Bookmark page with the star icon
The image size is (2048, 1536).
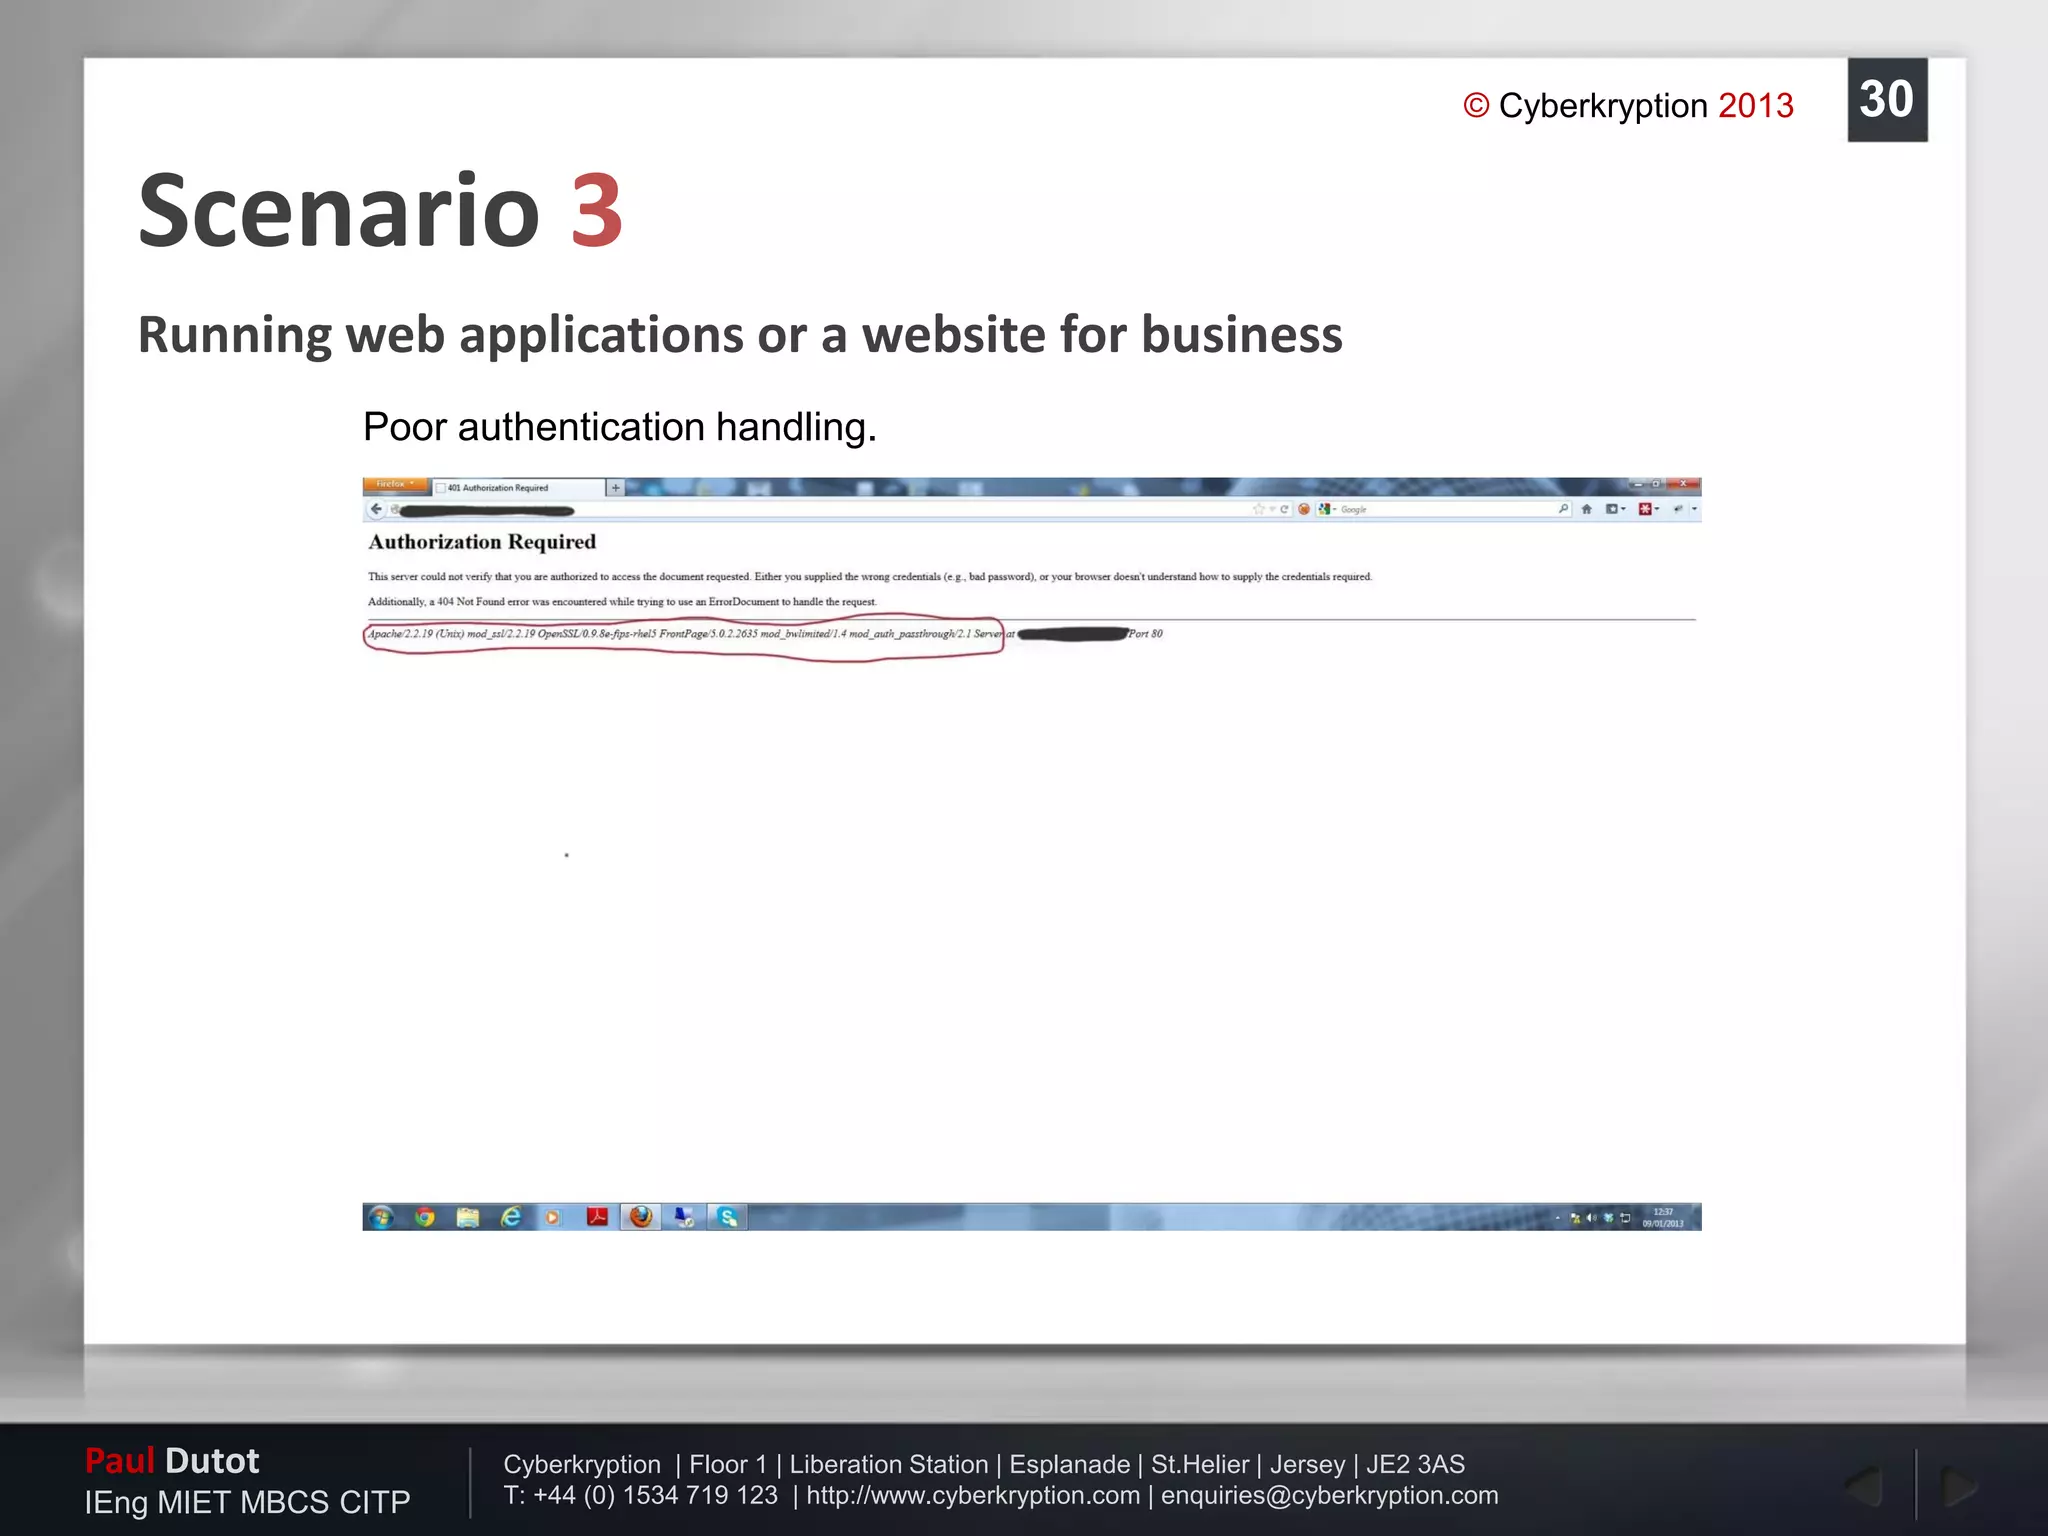coord(1258,509)
